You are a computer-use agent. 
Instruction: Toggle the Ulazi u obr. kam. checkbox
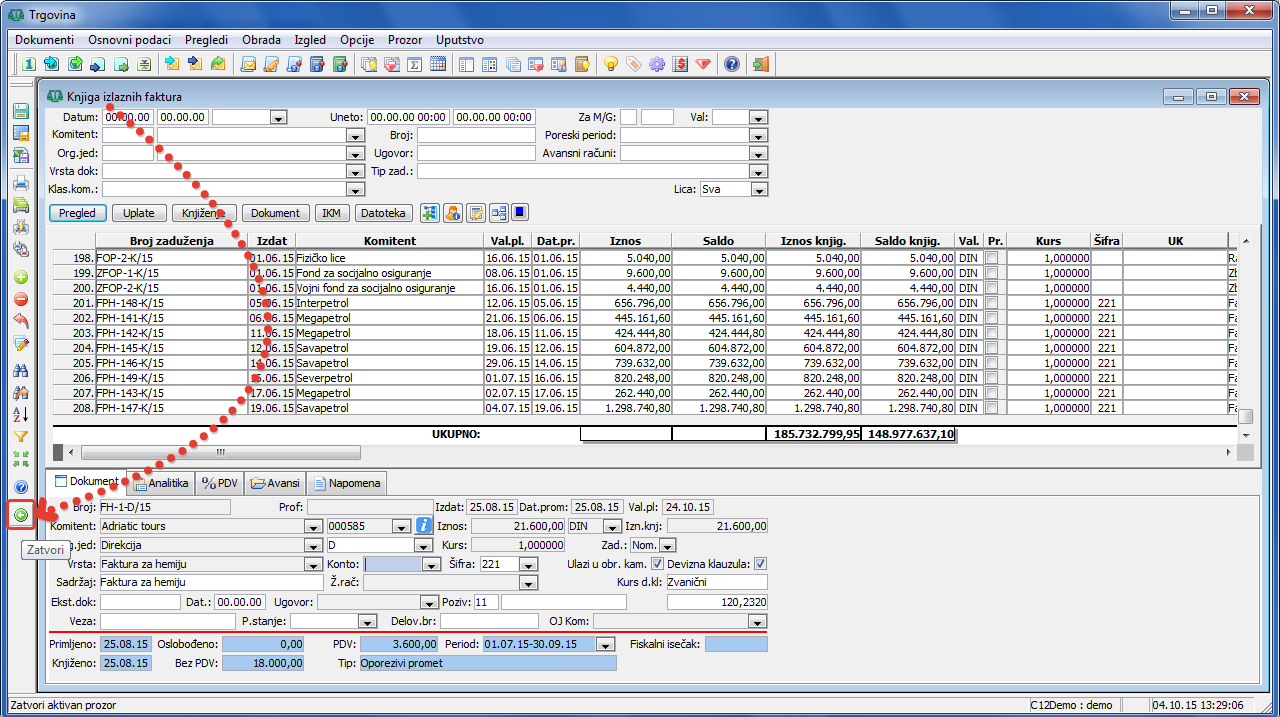click(657, 564)
